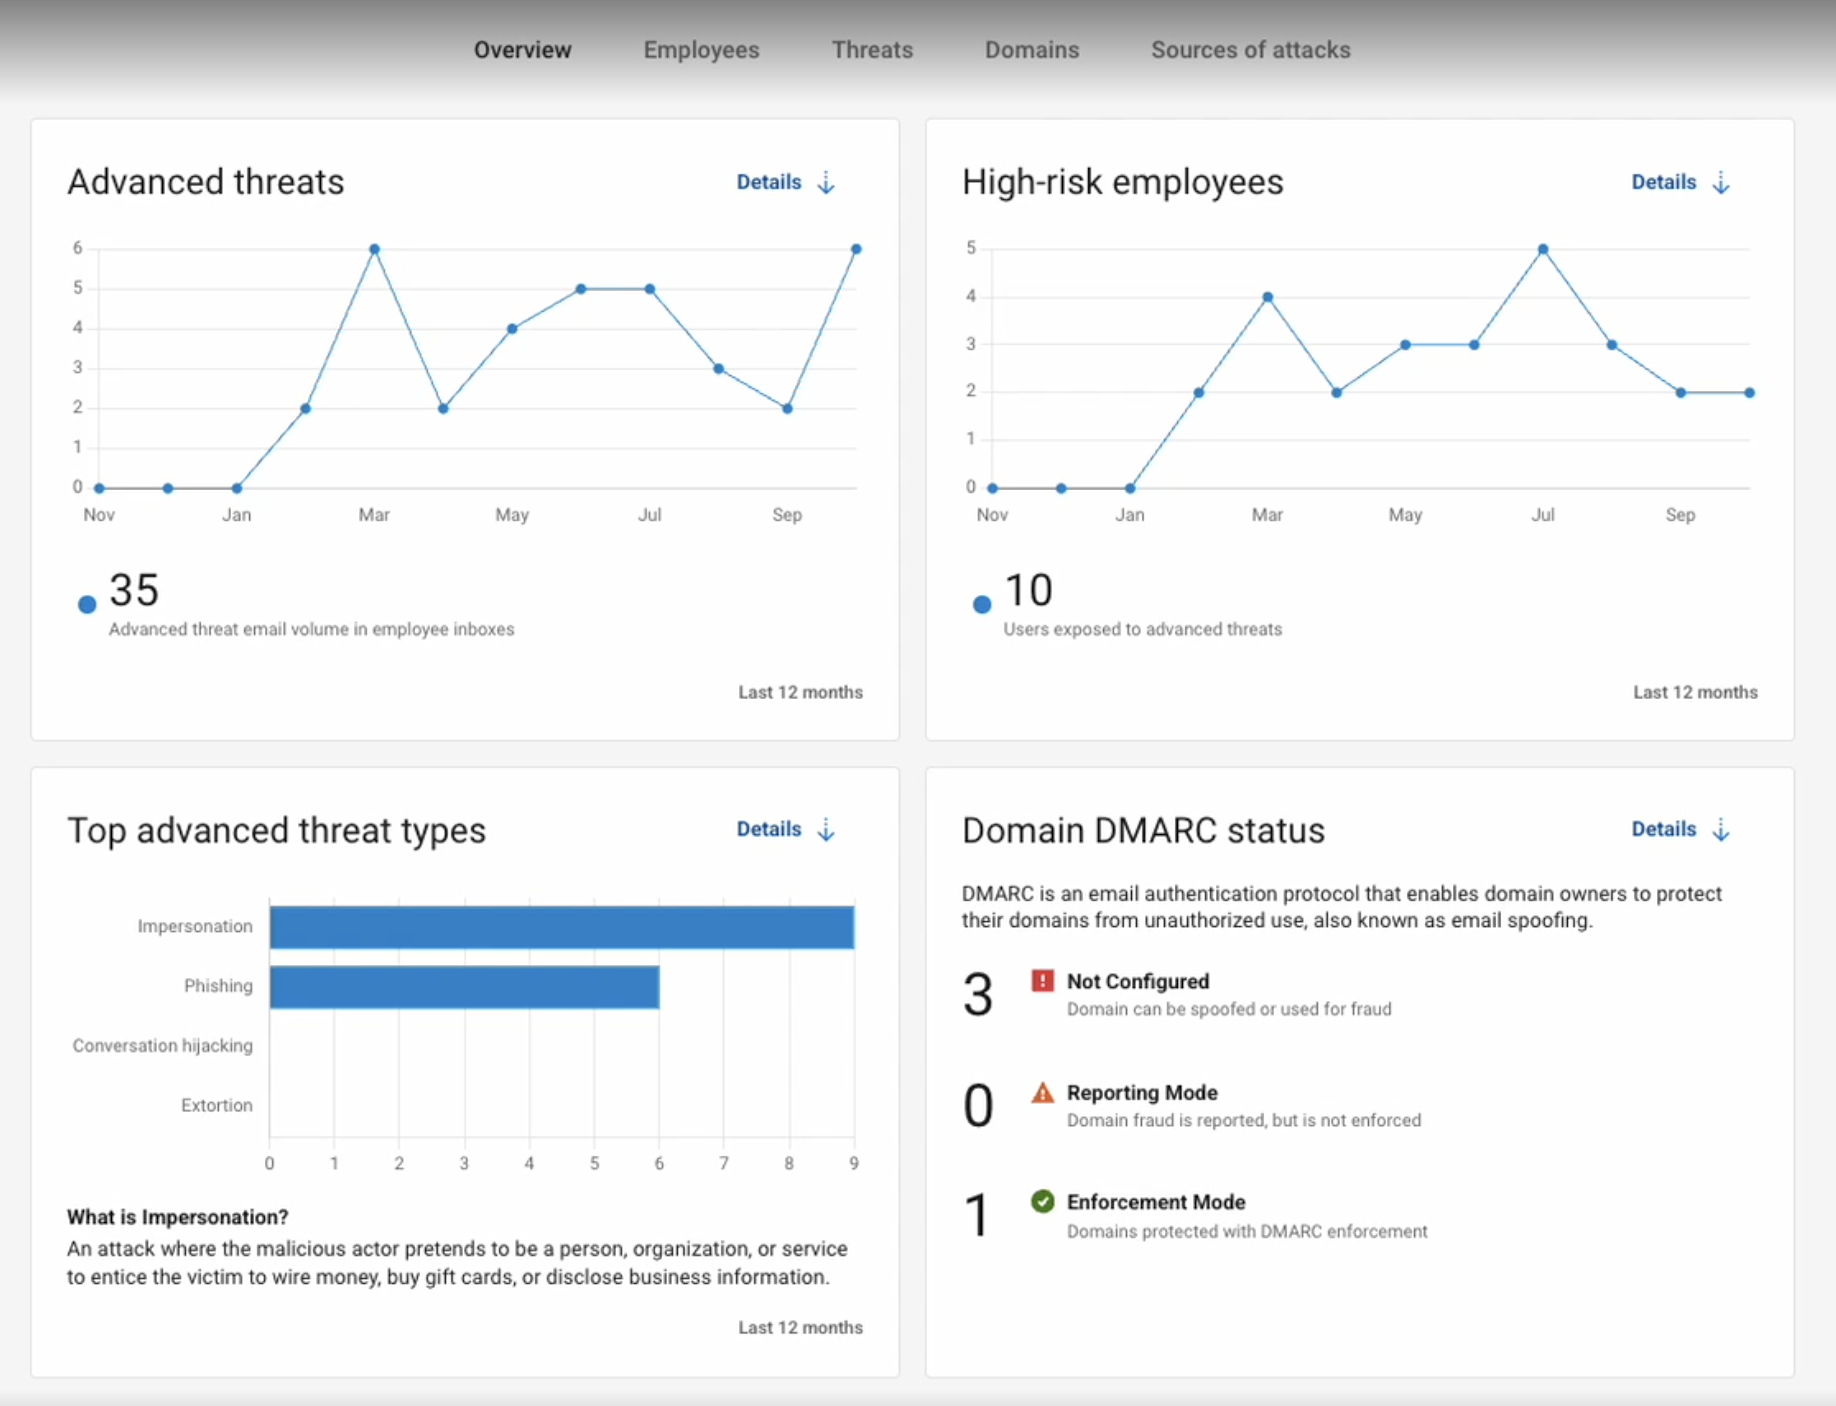Switch to the Threats tab
The height and width of the screenshot is (1406, 1836).
(871, 49)
